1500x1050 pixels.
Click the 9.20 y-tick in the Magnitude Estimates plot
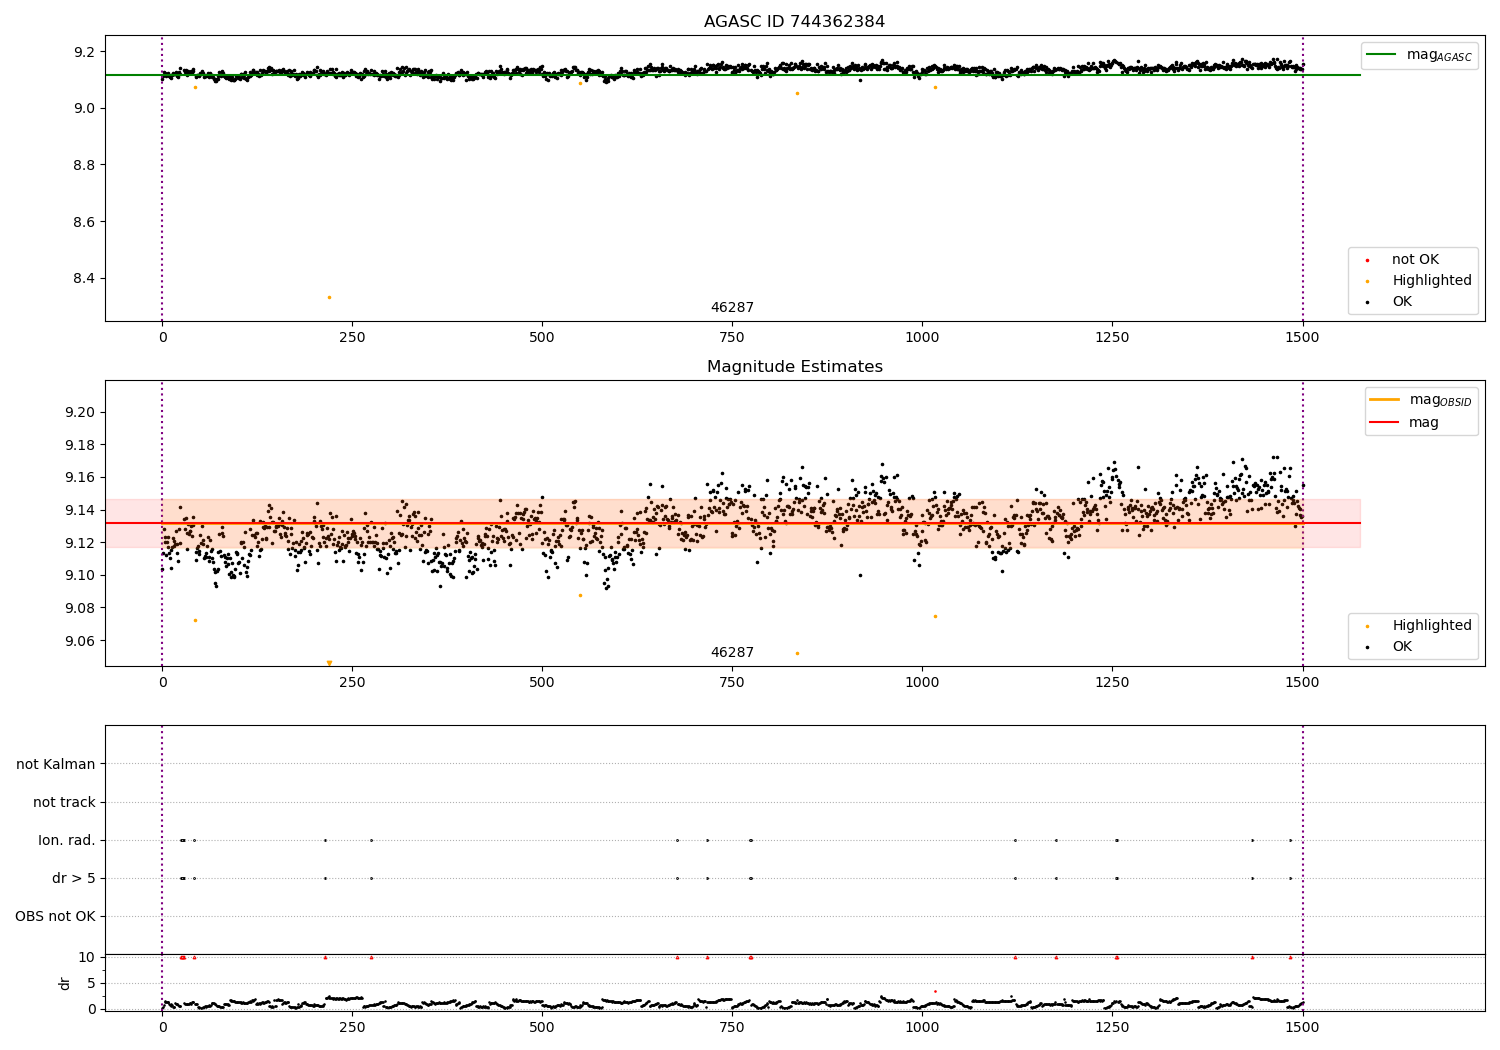click(79, 413)
